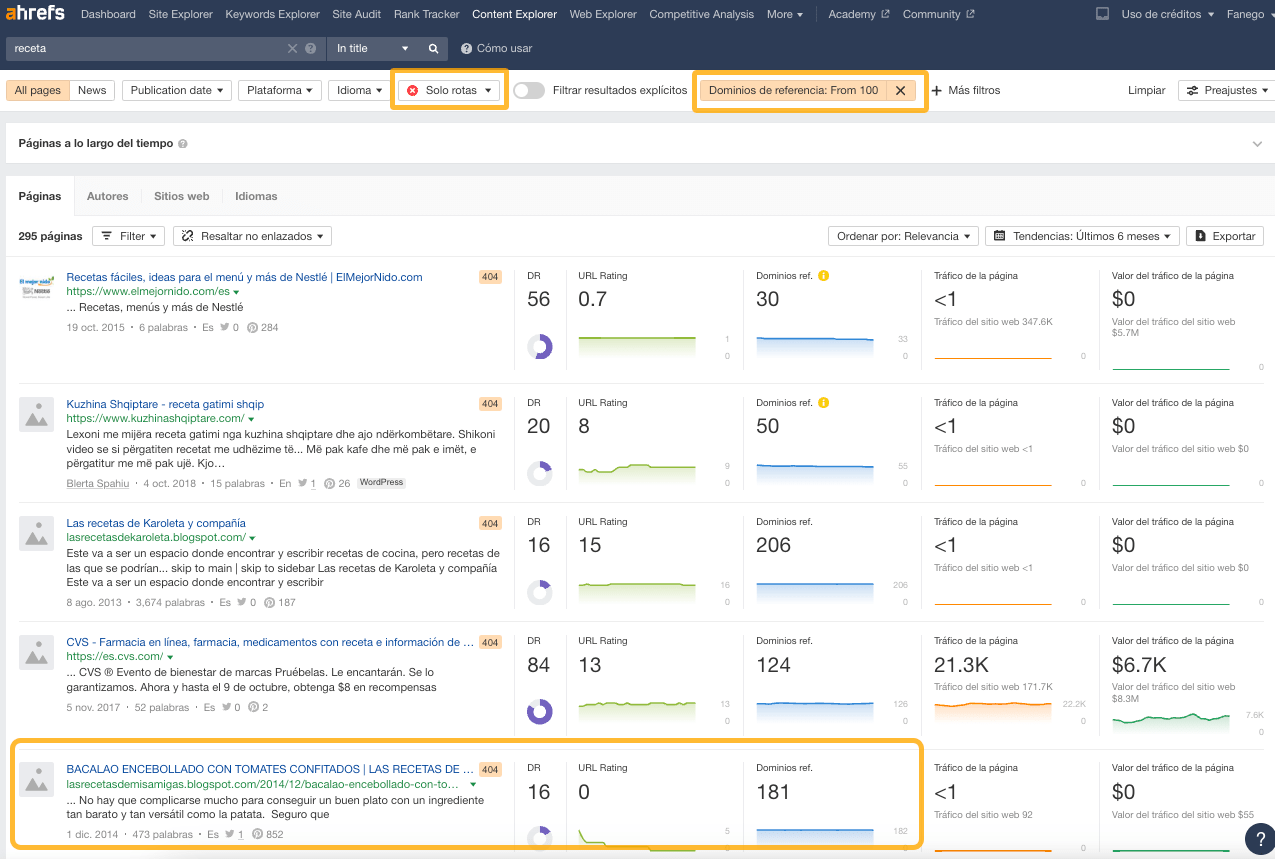Remove the "Solo rotas" filter via red icon
The width and height of the screenshot is (1275, 859).
[x=412, y=89]
